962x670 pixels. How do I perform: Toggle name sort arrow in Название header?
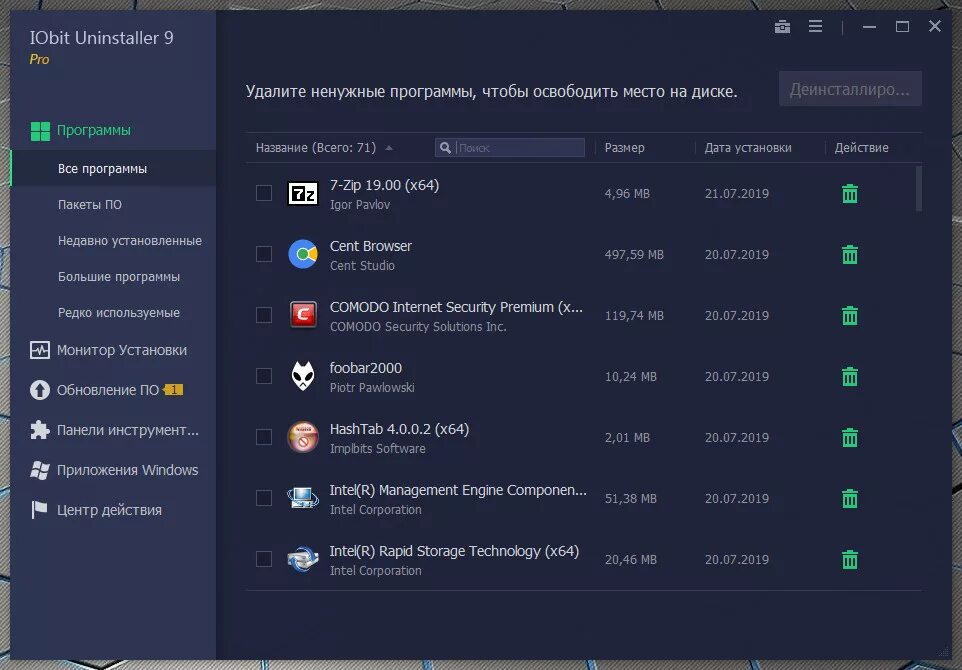point(389,148)
